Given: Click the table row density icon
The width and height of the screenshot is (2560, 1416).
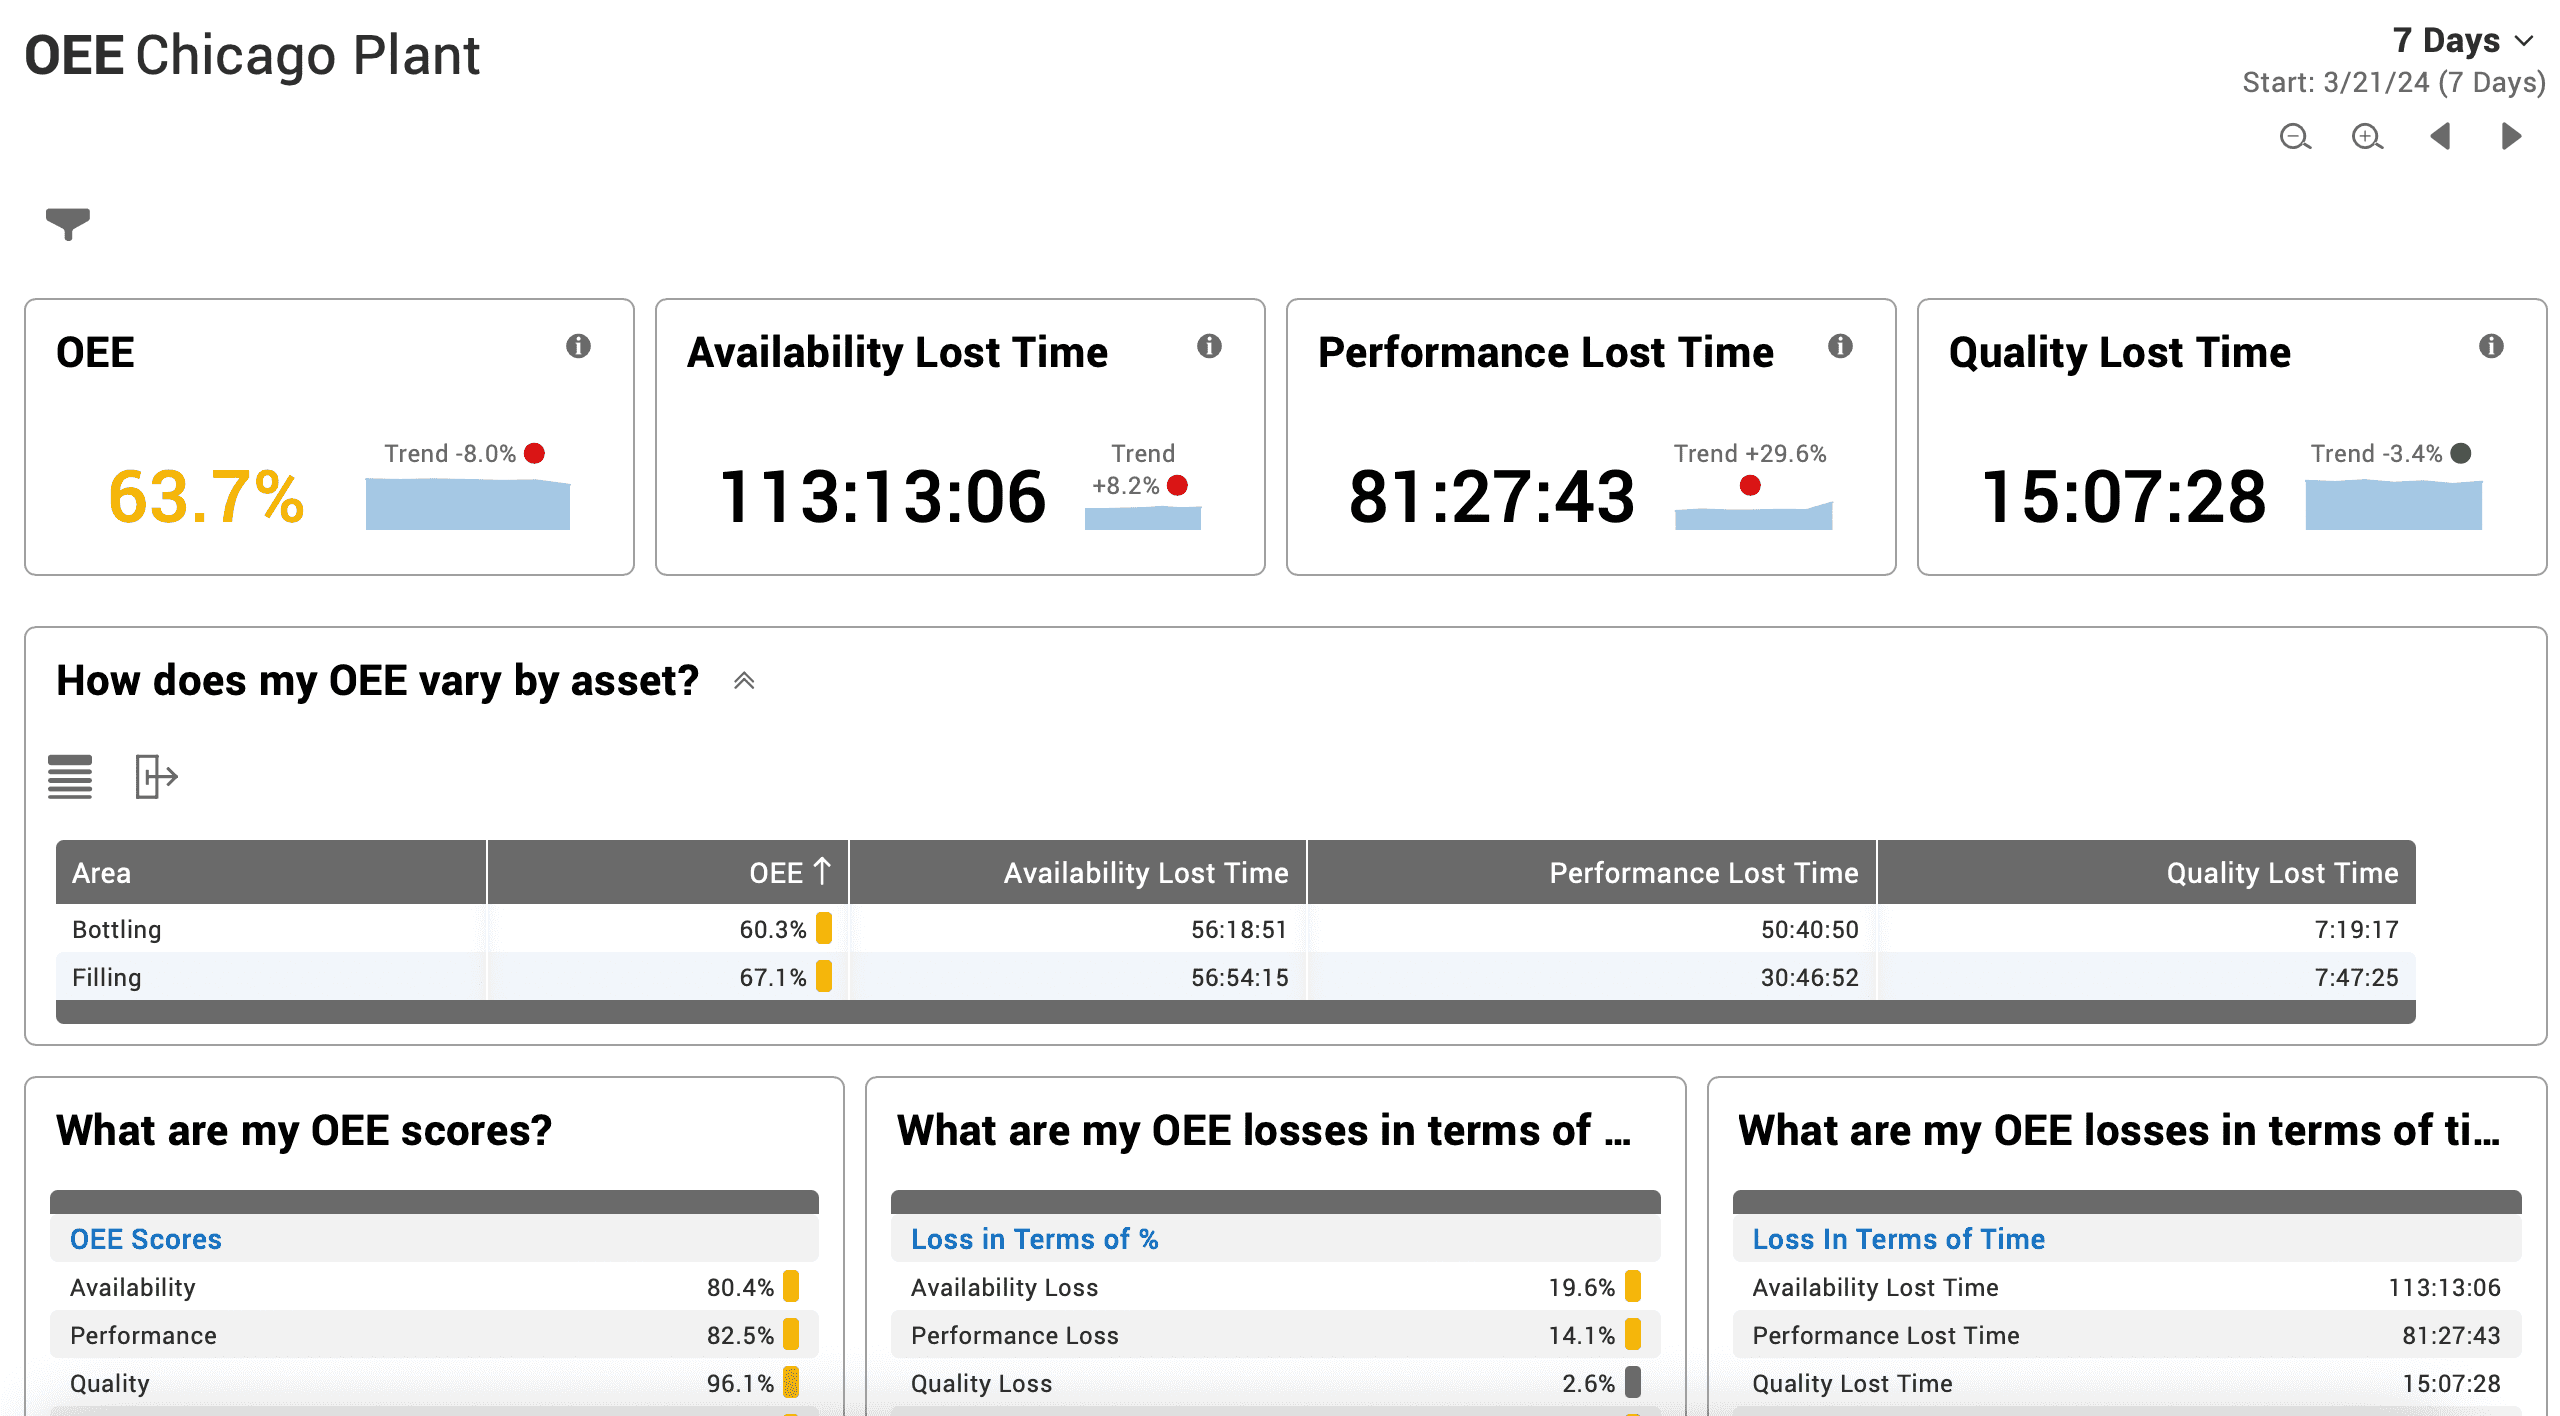Looking at the screenshot, I should click(x=70, y=777).
